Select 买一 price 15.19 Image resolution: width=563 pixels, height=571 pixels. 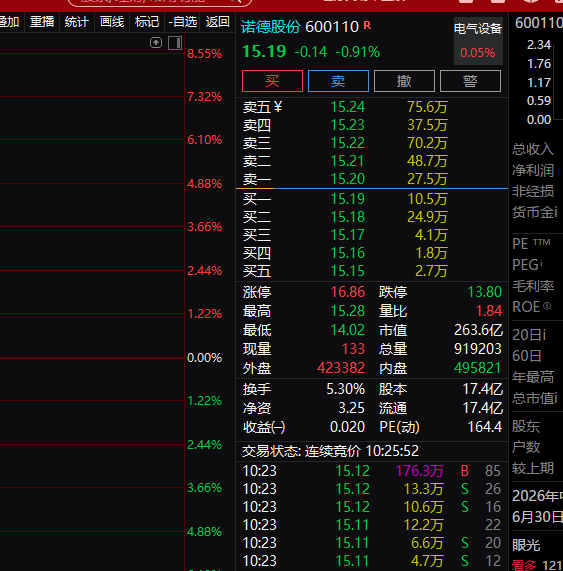pos(347,198)
